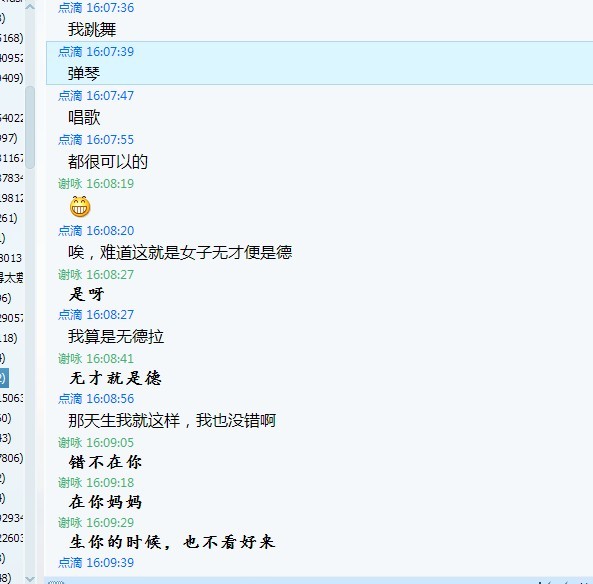Click sender header 点滴 16:09:39
593x584 pixels.
[96, 563]
